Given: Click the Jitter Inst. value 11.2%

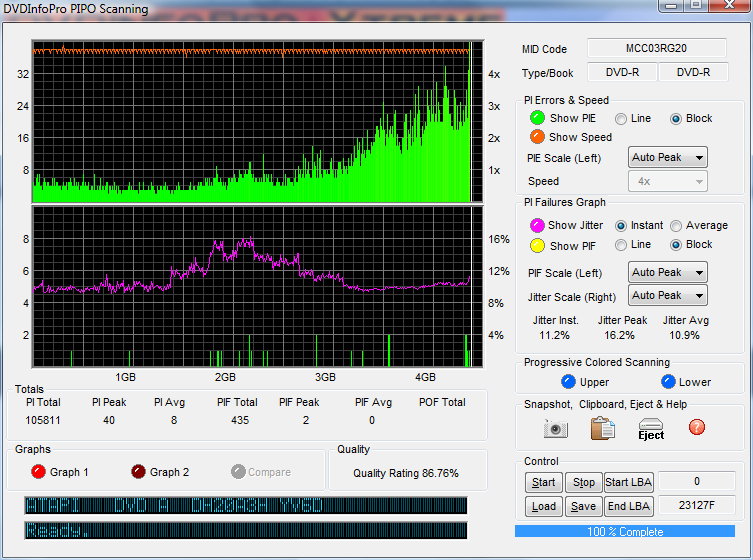Looking at the screenshot, I should 554,335.
